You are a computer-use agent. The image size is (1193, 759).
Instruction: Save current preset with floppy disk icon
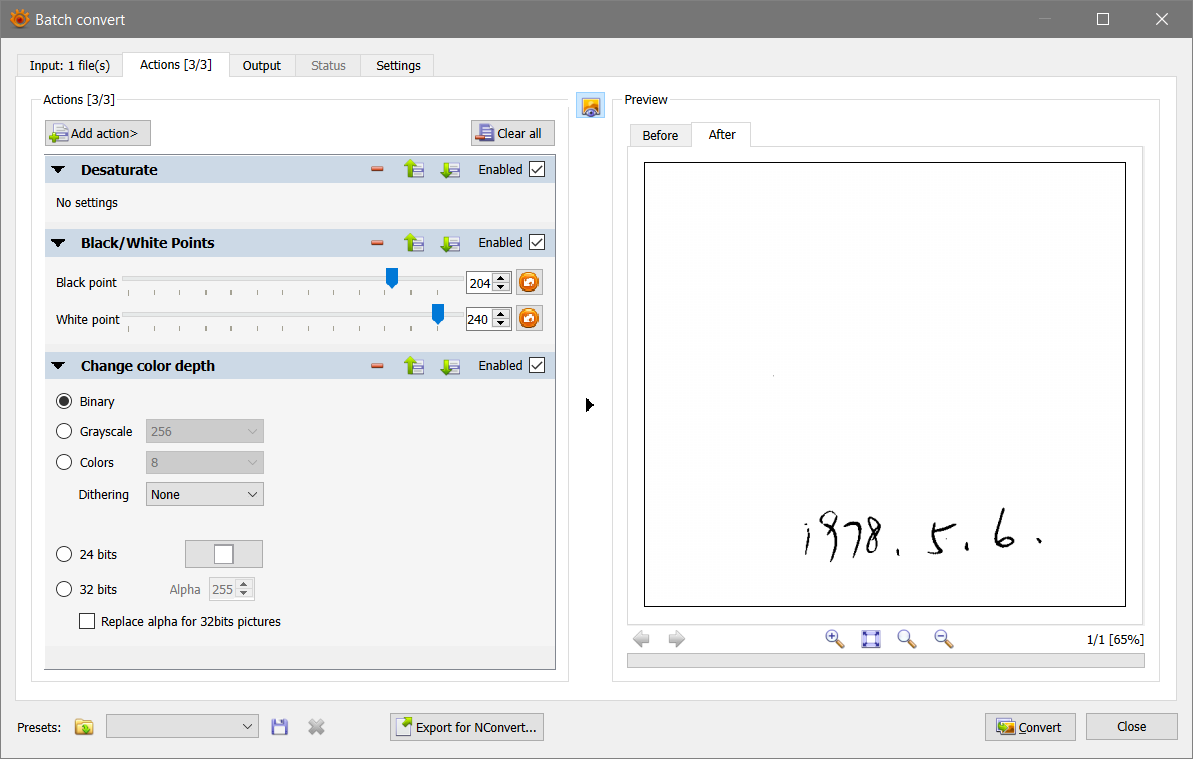280,727
